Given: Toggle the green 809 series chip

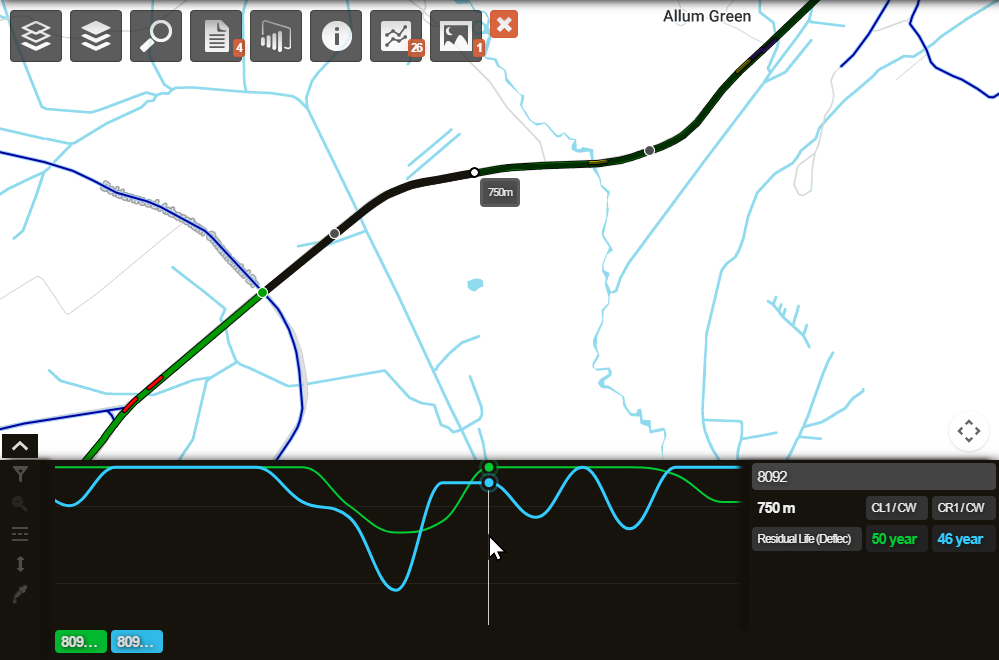Looking at the screenshot, I should pyautogui.click(x=80, y=642).
